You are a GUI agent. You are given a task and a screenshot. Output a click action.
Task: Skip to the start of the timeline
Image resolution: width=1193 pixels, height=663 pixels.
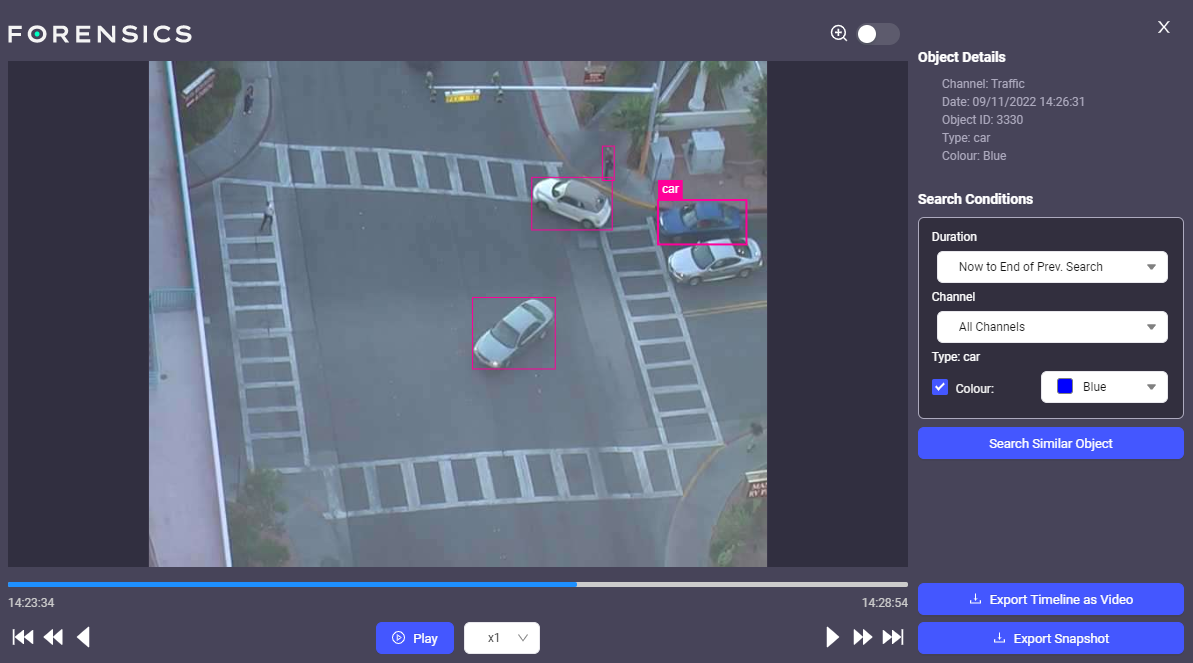pos(22,638)
